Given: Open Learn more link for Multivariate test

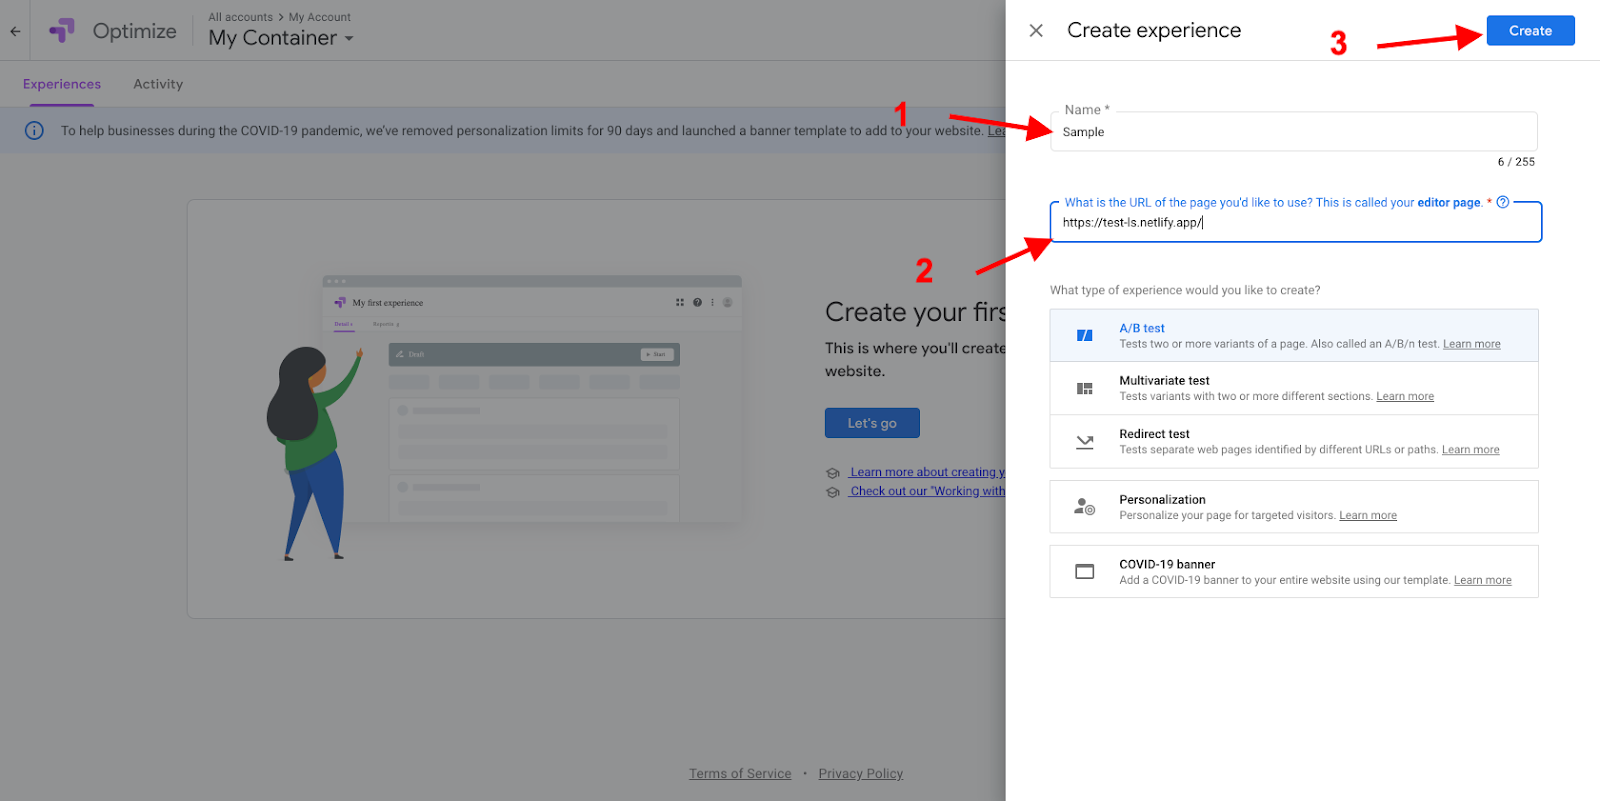Looking at the screenshot, I should pos(1405,397).
